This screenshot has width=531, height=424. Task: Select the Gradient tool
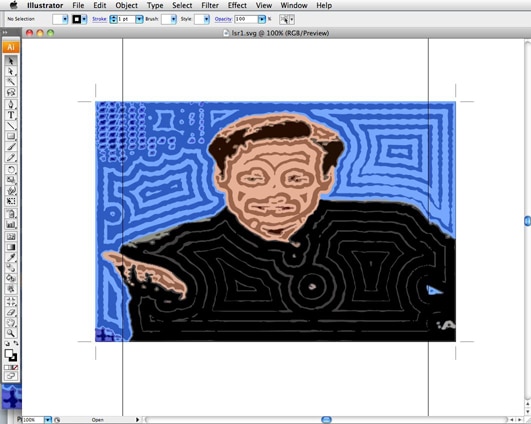tap(11, 247)
